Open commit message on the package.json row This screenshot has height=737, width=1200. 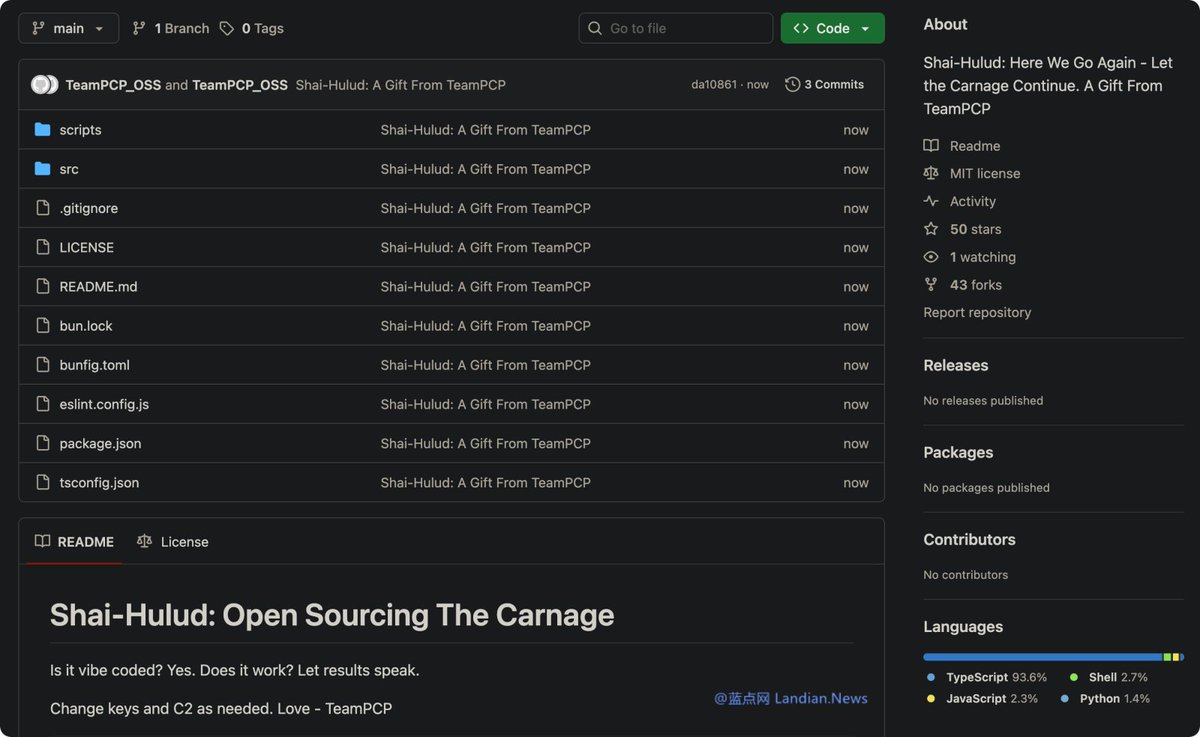[x=485, y=443]
